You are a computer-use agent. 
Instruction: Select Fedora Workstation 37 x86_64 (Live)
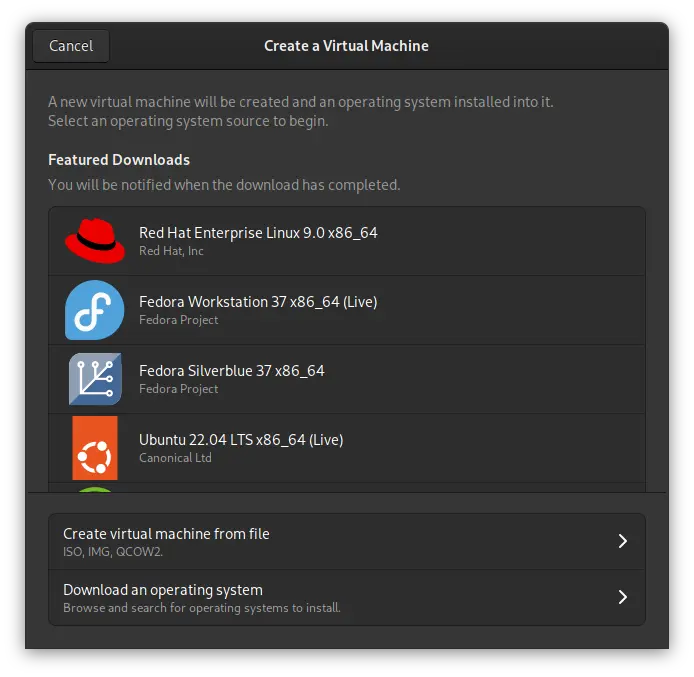347,310
